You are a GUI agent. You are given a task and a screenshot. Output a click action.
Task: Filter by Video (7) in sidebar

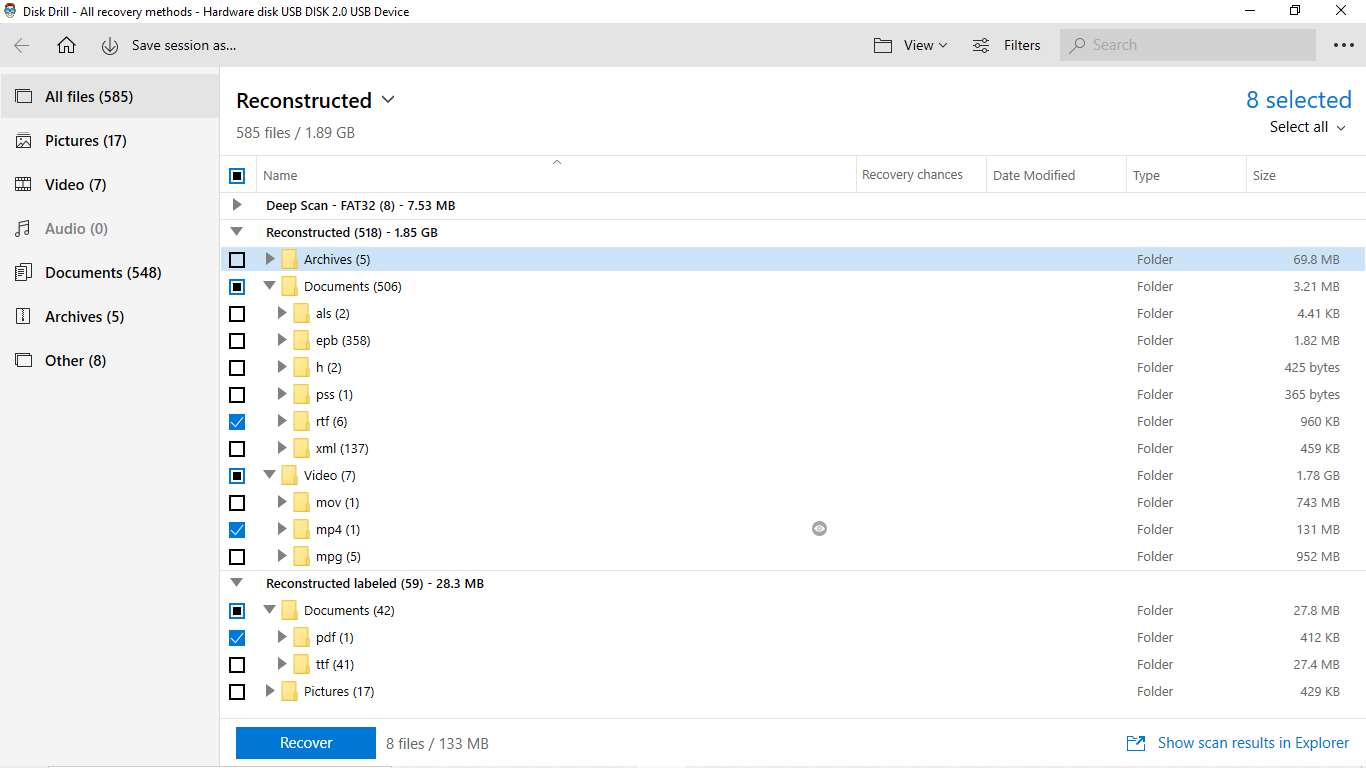[110, 185]
